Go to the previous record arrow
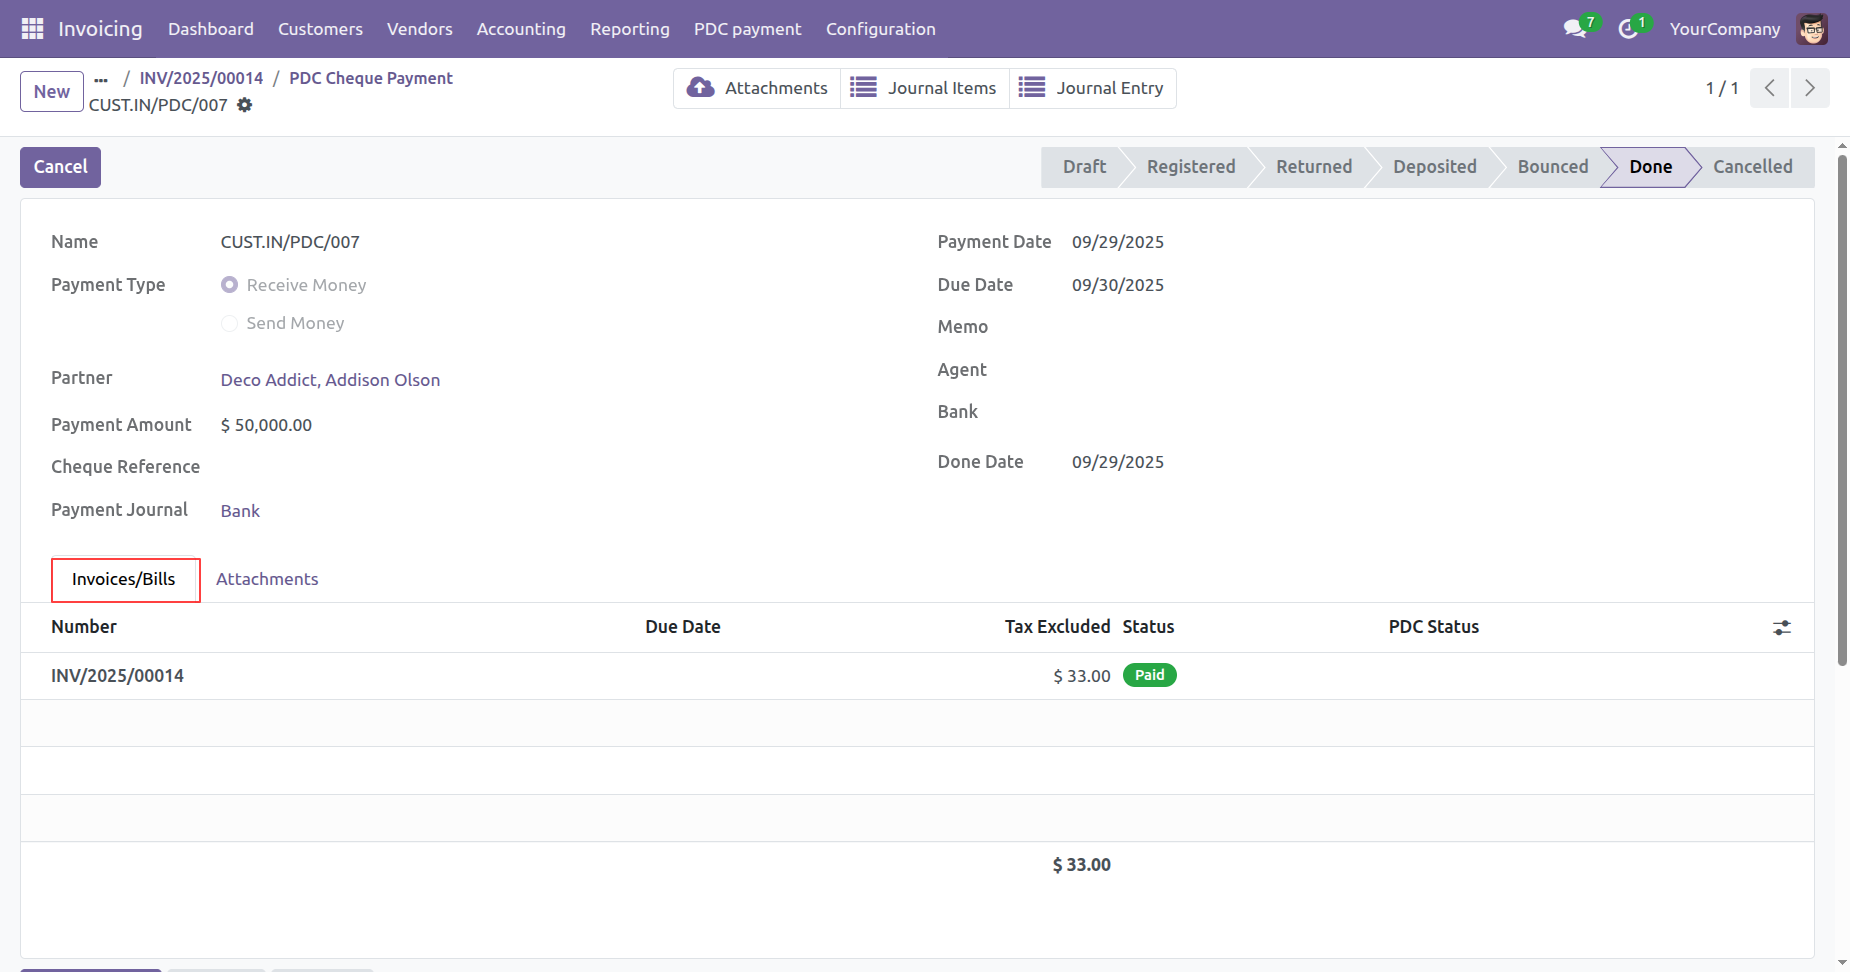Screen dimensions: 1850x972 [1769, 88]
